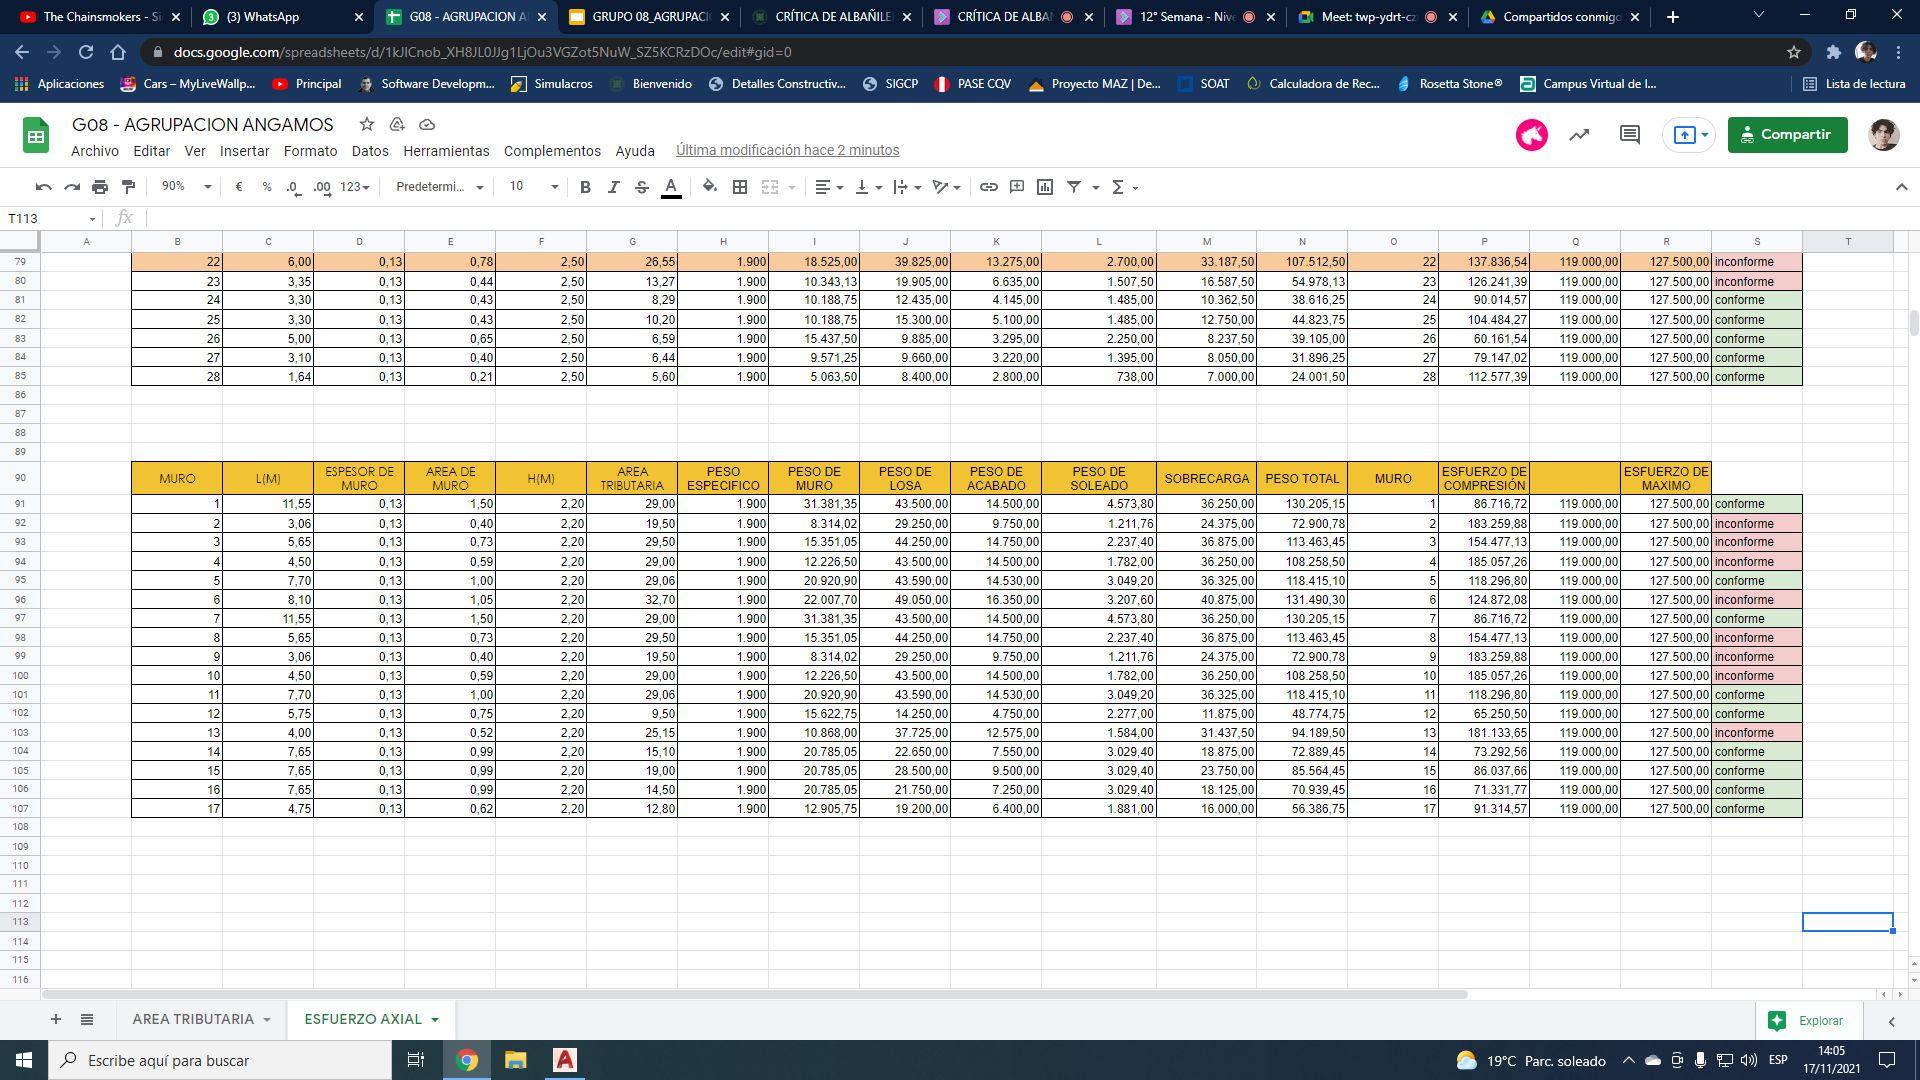Open the Formato menu

tap(310, 151)
